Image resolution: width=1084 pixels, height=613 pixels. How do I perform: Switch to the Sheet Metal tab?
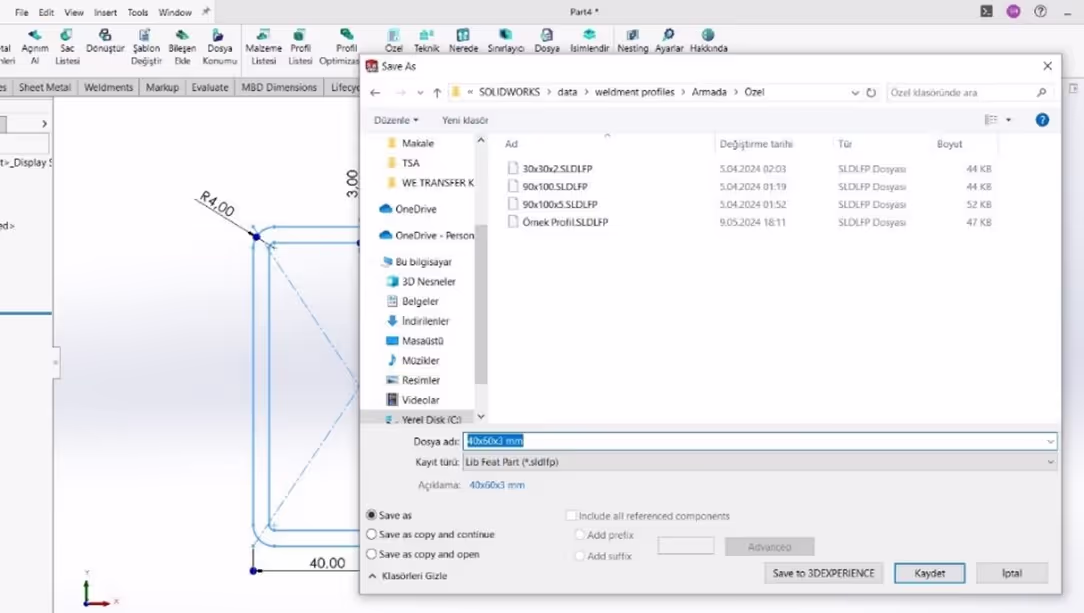pyautogui.click(x=45, y=87)
